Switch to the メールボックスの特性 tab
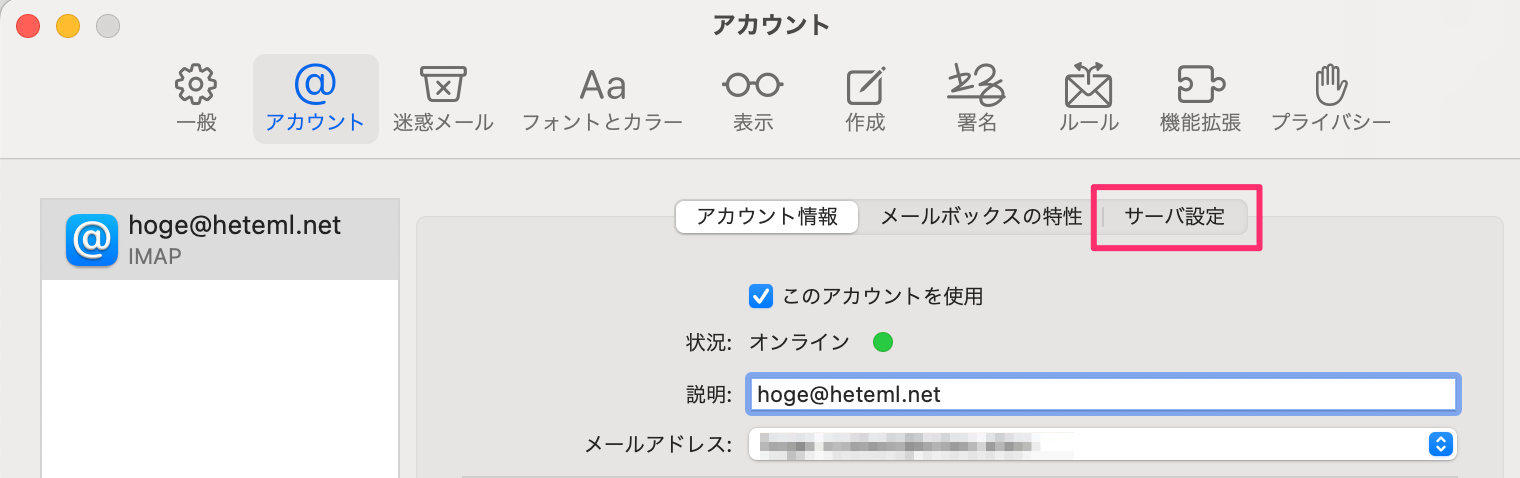This screenshot has height=478, width=1520. click(x=981, y=217)
